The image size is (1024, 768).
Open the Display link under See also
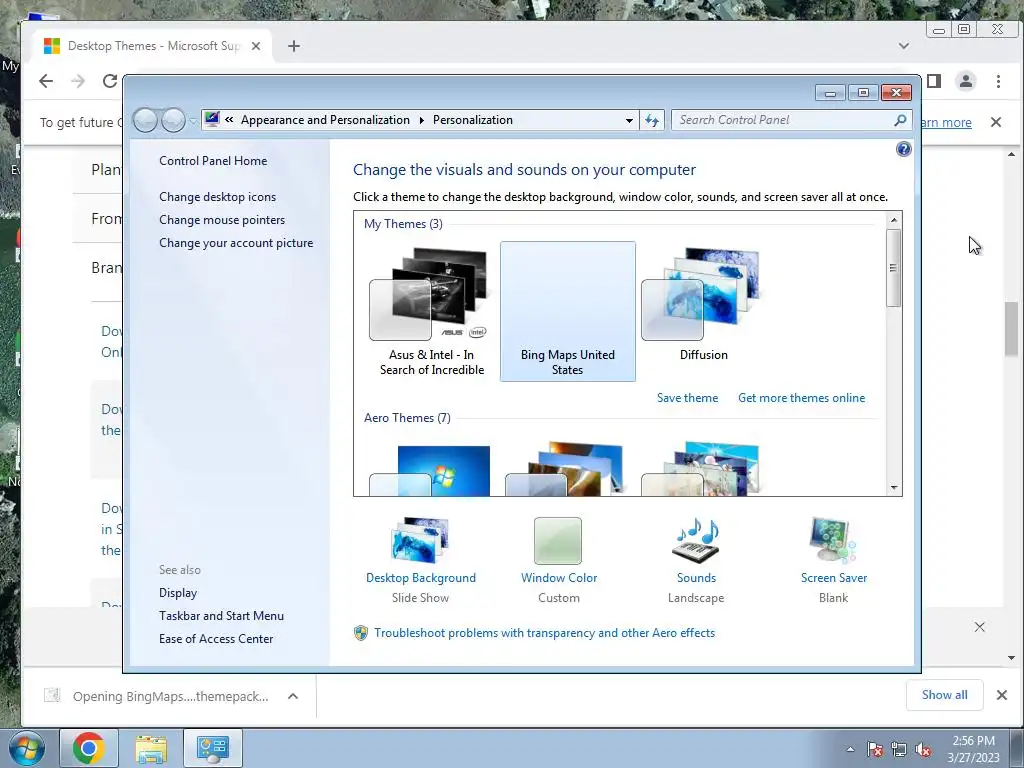(x=178, y=592)
